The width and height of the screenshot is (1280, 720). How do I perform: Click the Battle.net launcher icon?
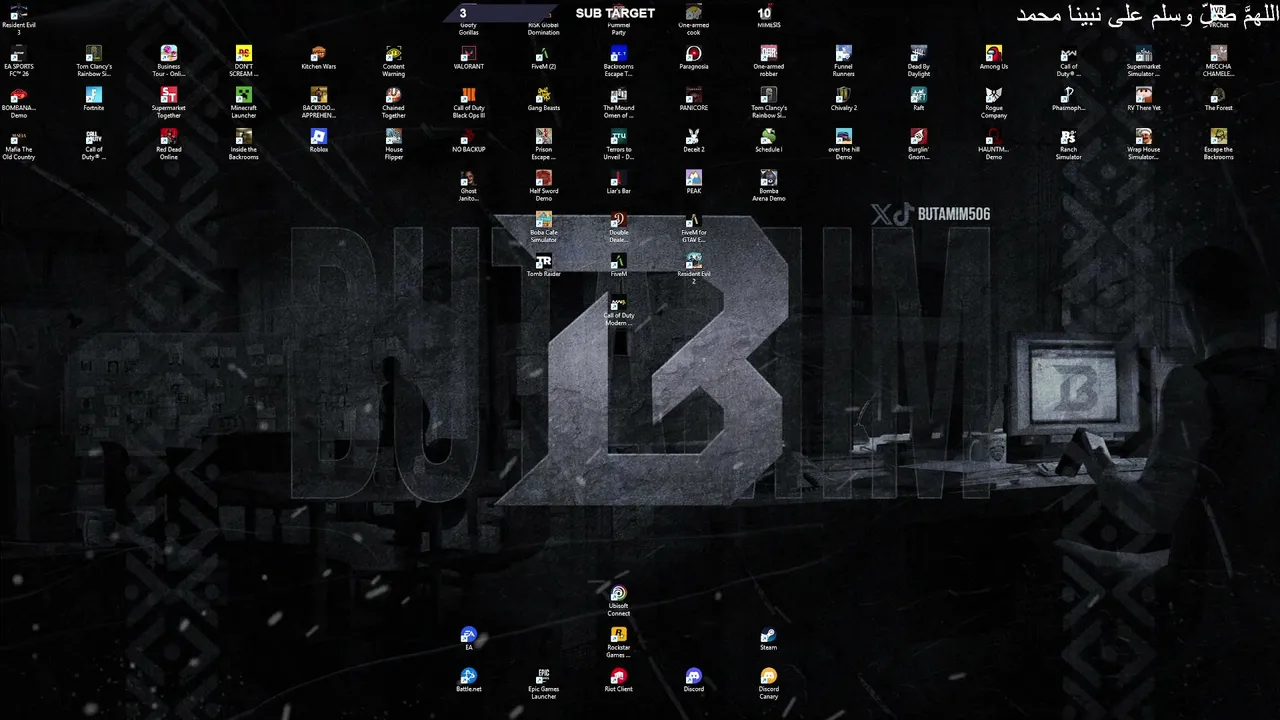coord(469,681)
